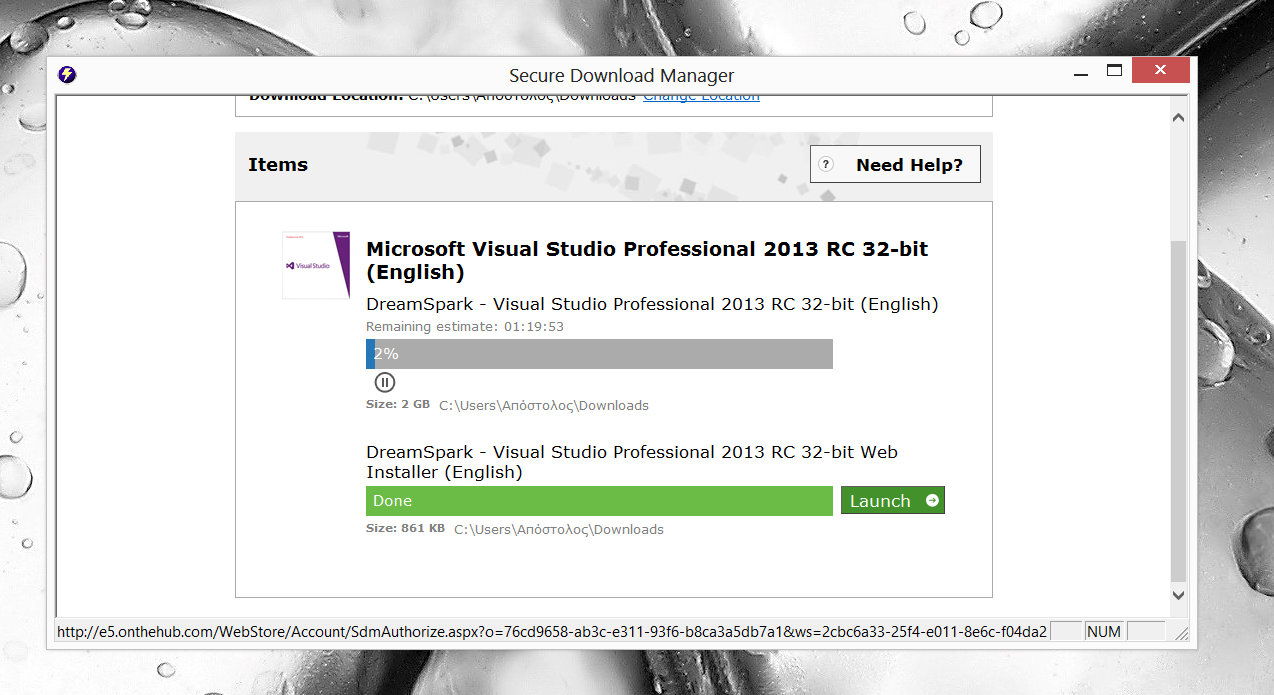Viewport: 1274px width, 695px height.
Task: Click the Items section header
Action: (278, 165)
